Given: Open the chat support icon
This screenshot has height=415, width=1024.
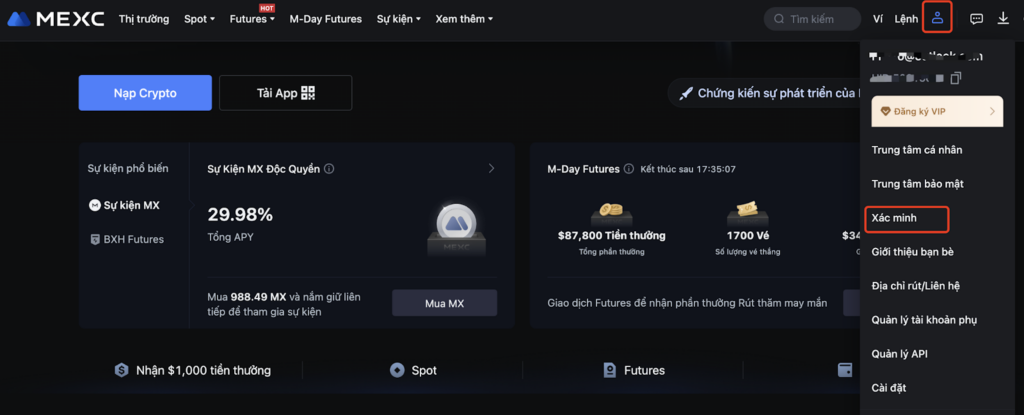Looking at the screenshot, I should coord(976,18).
